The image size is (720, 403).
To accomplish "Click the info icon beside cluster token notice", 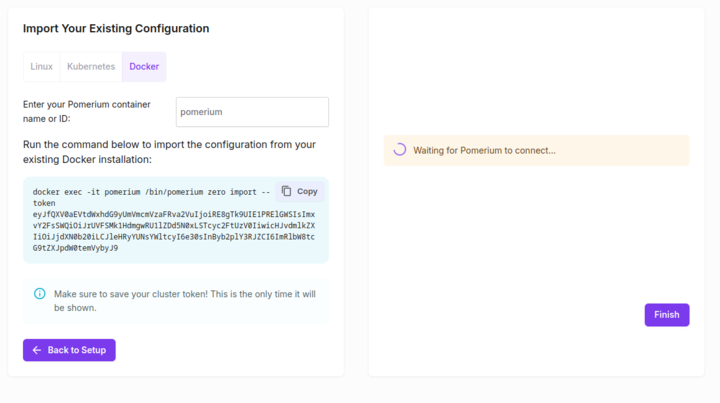I will coord(40,294).
